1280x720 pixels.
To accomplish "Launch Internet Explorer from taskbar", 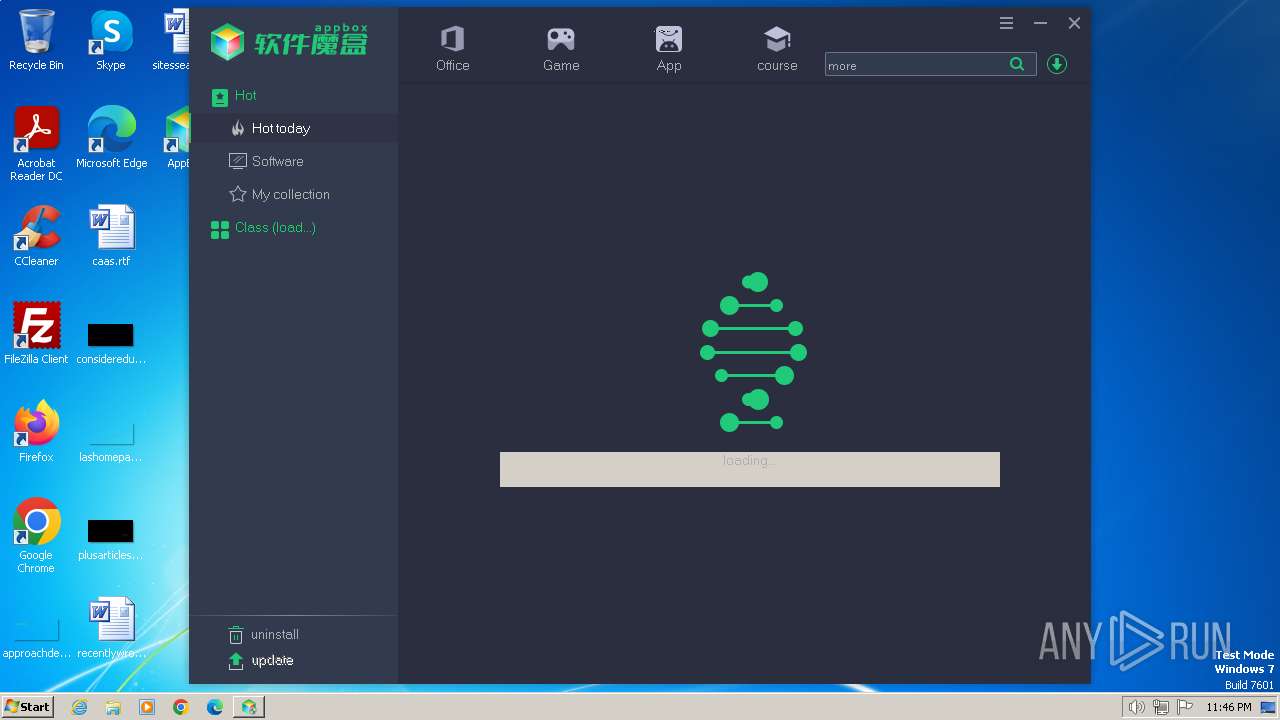I will click(79, 707).
